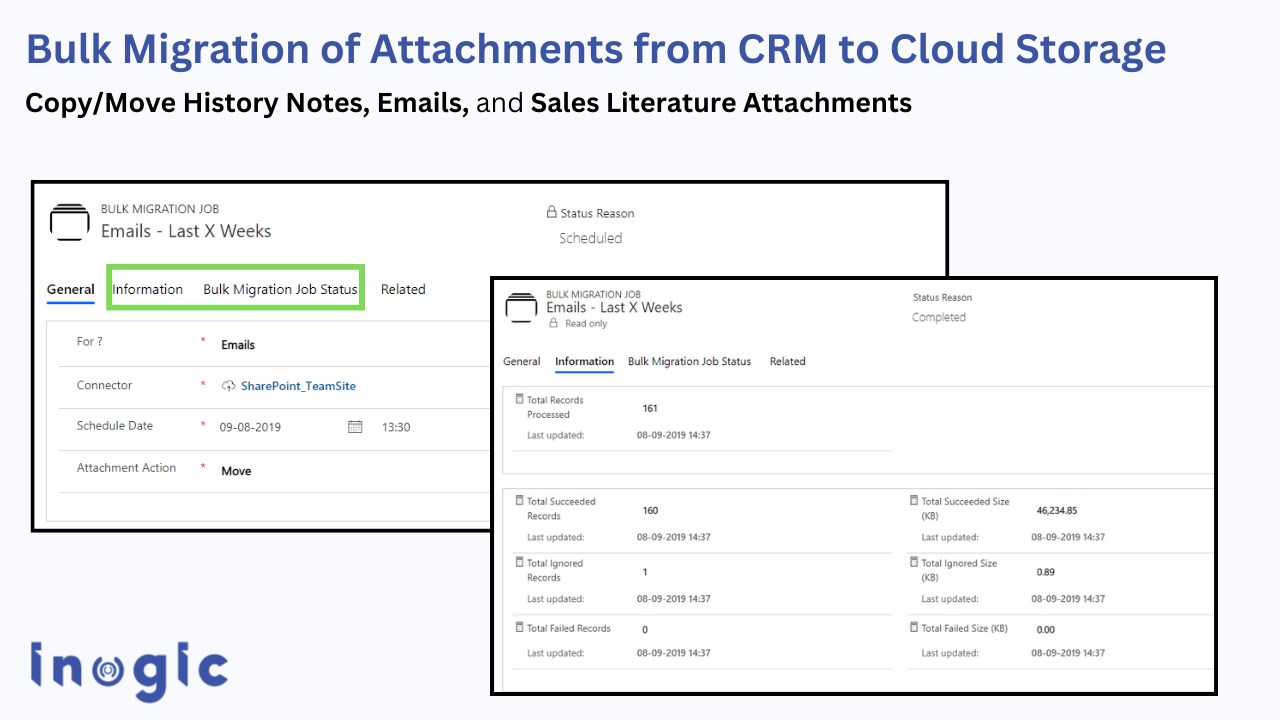Screen dimensions: 1280x720
Task: Click the Total Records Processed value 161
Action: pos(650,408)
